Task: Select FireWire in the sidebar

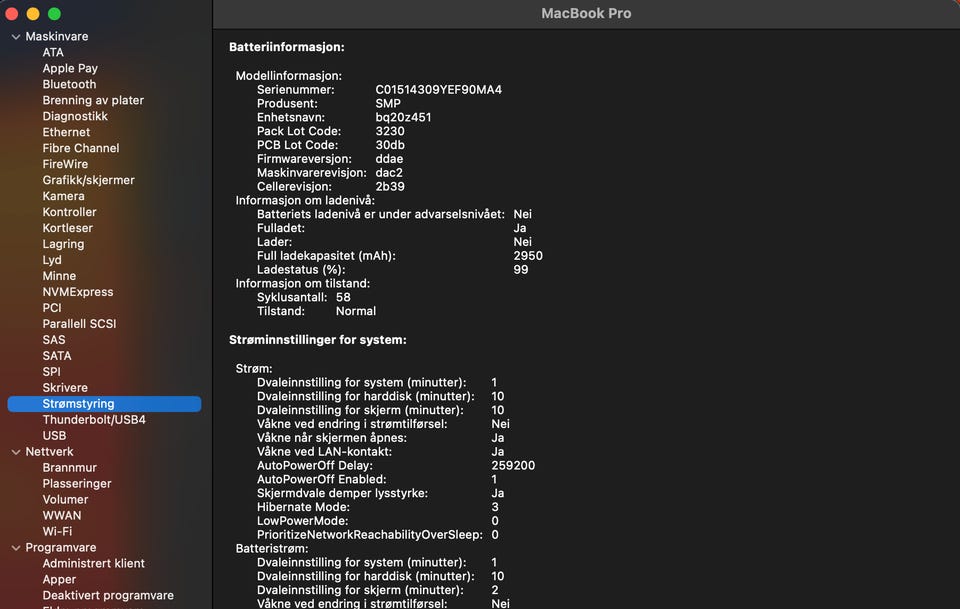Action: (65, 164)
